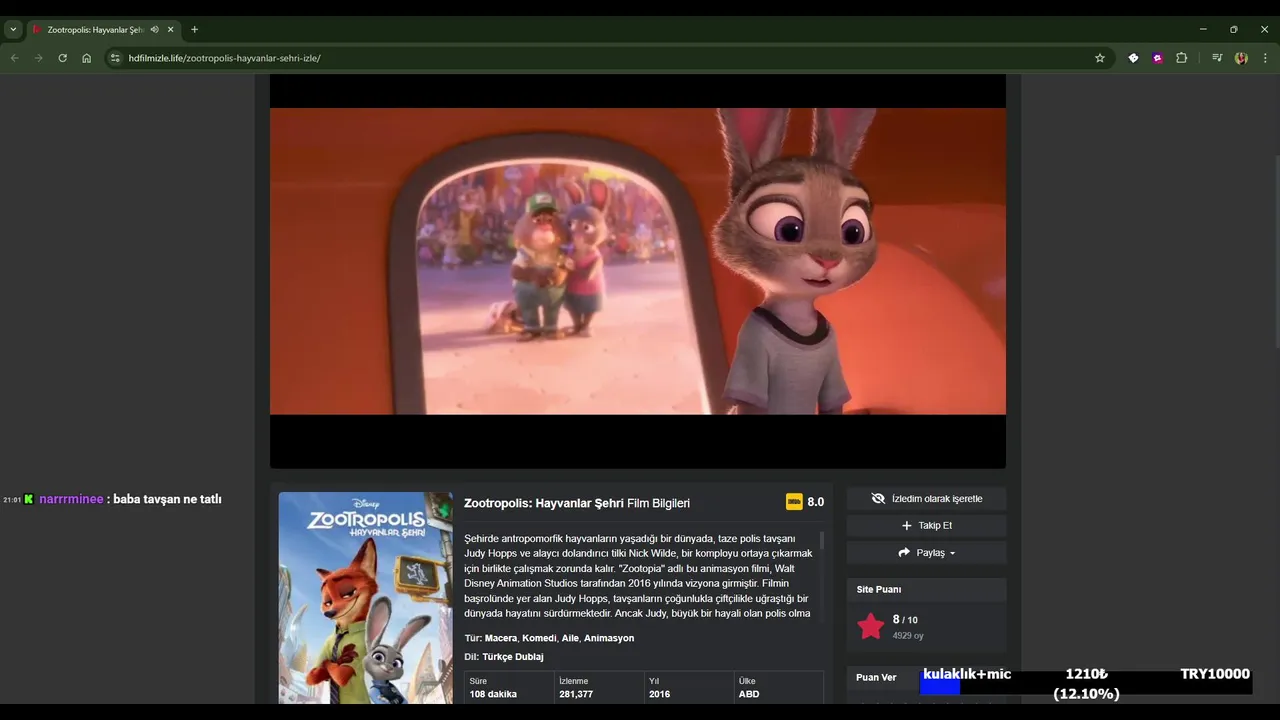
Task: Open the Animasyon genre link
Action: (x=609, y=638)
